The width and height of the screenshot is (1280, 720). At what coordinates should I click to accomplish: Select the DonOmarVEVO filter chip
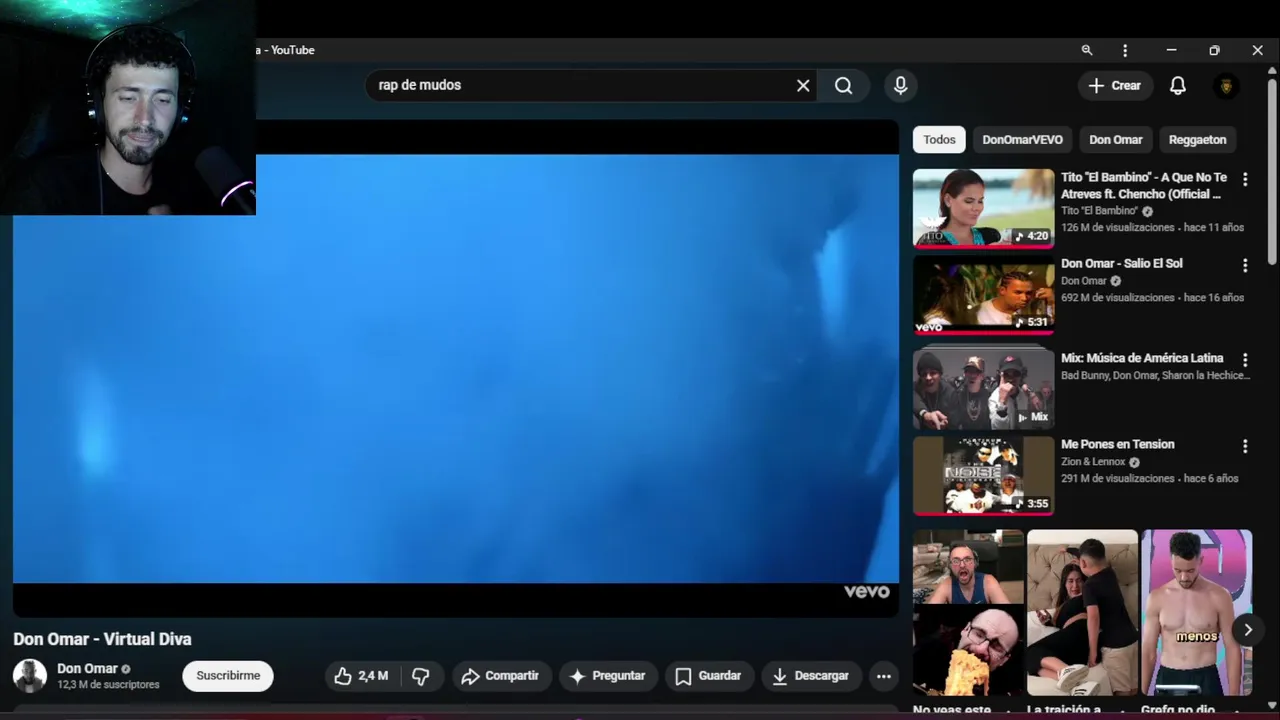coord(1022,140)
